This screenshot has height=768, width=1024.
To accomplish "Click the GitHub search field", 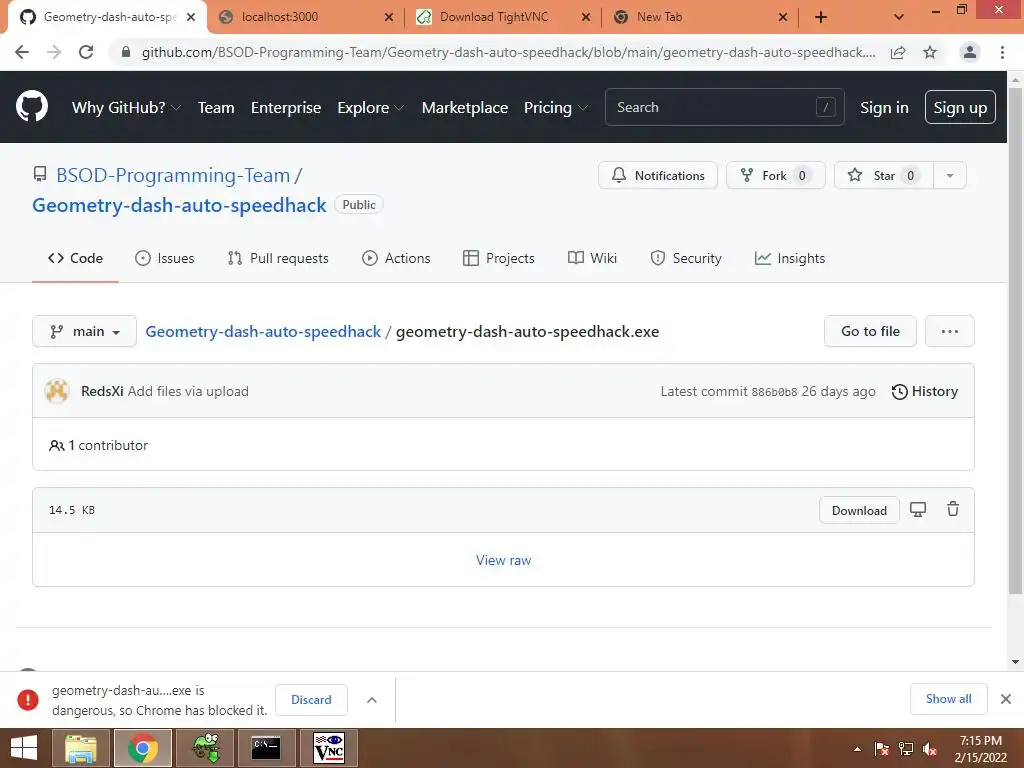I will pos(724,107).
